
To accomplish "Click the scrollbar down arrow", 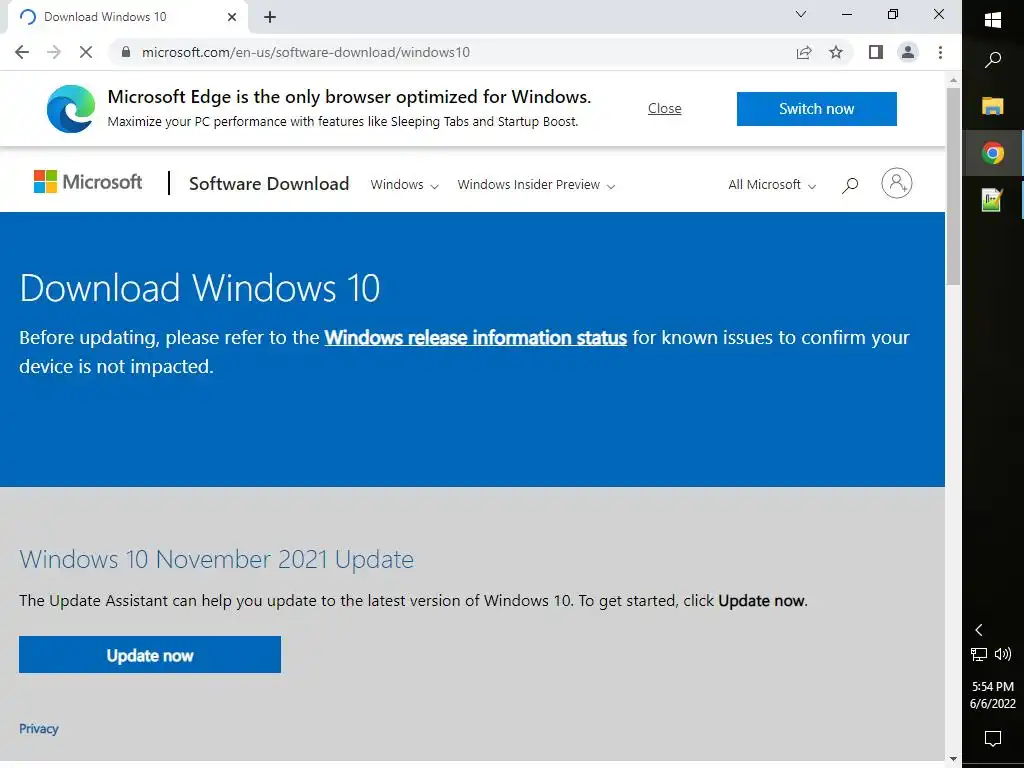I will 953,759.
